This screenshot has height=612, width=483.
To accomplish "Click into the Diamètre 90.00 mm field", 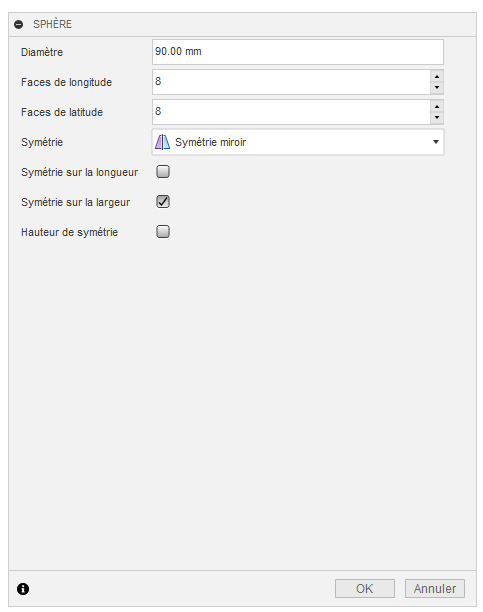I will [298, 52].
